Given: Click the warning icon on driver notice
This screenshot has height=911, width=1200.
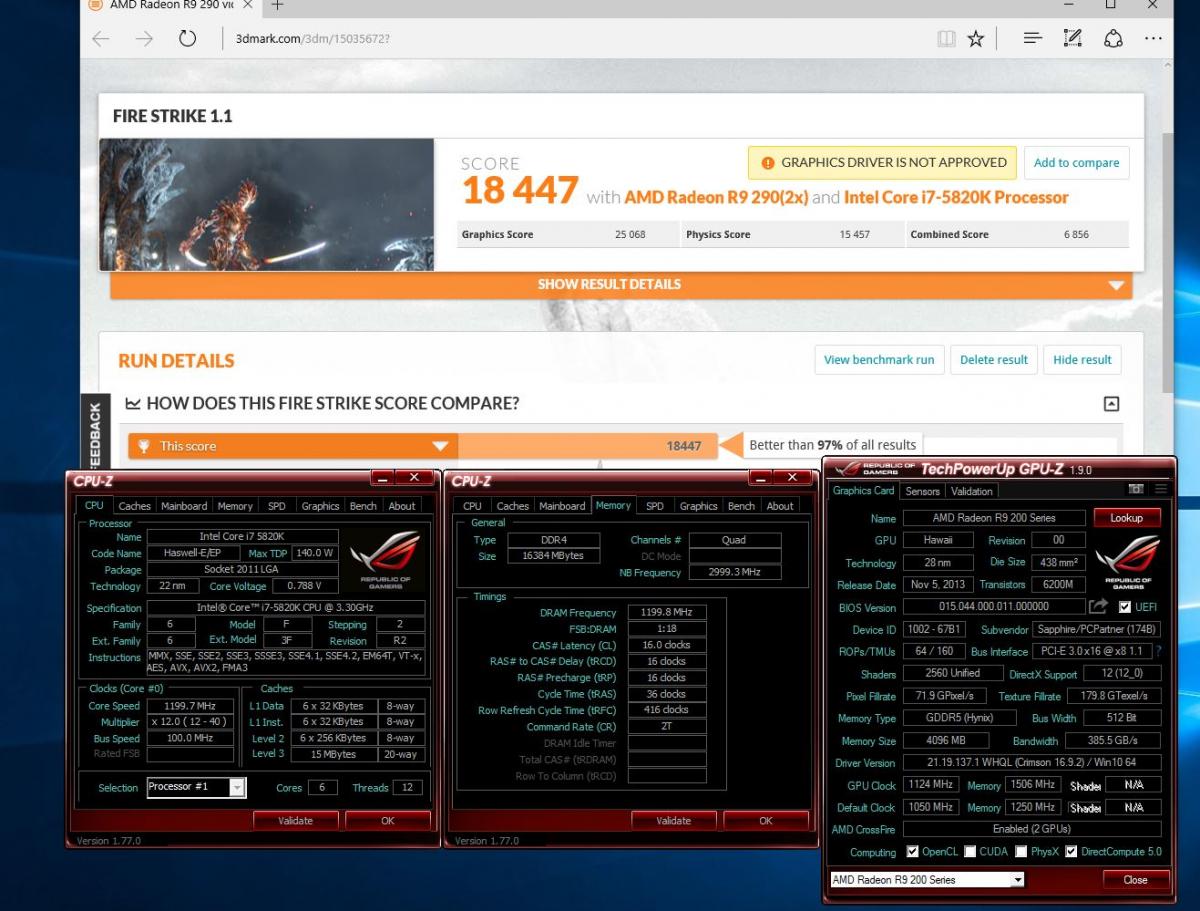Looking at the screenshot, I should [767, 162].
